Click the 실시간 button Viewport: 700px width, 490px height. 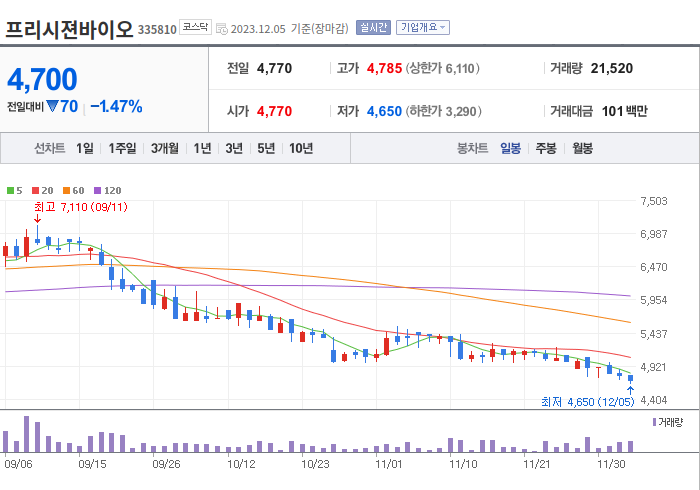coord(373,28)
